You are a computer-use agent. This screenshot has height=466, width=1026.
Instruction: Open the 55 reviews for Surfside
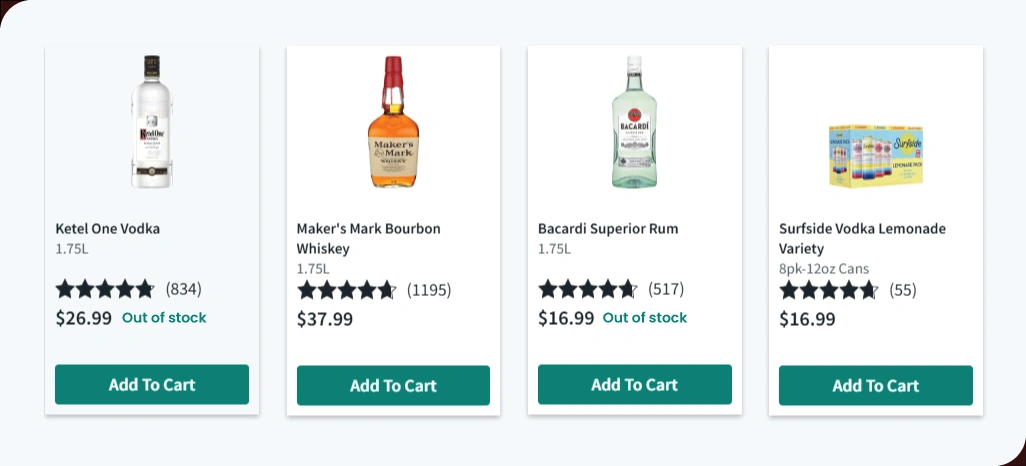pyautogui.click(x=903, y=290)
